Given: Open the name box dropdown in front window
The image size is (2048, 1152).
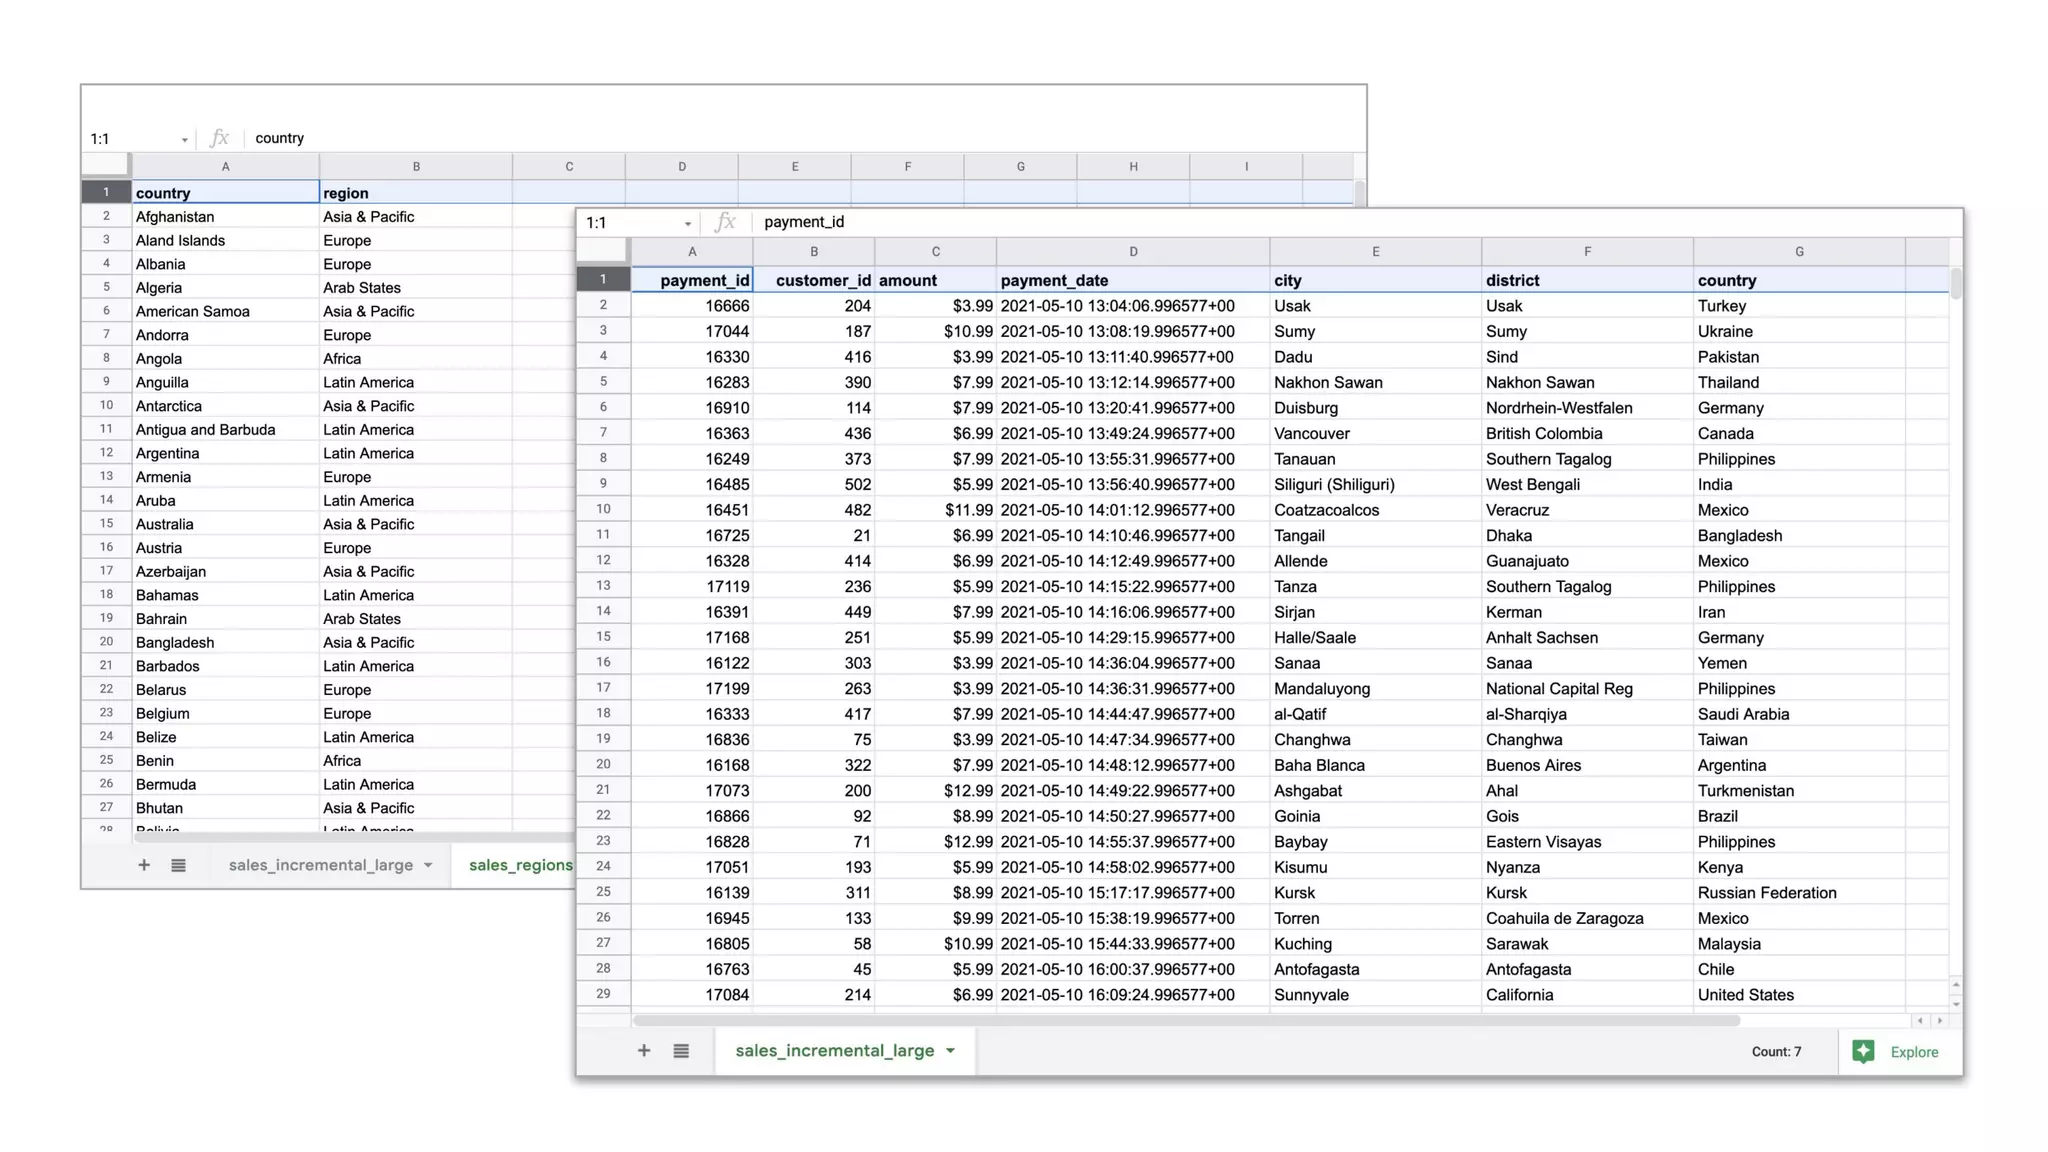Looking at the screenshot, I should [688, 223].
